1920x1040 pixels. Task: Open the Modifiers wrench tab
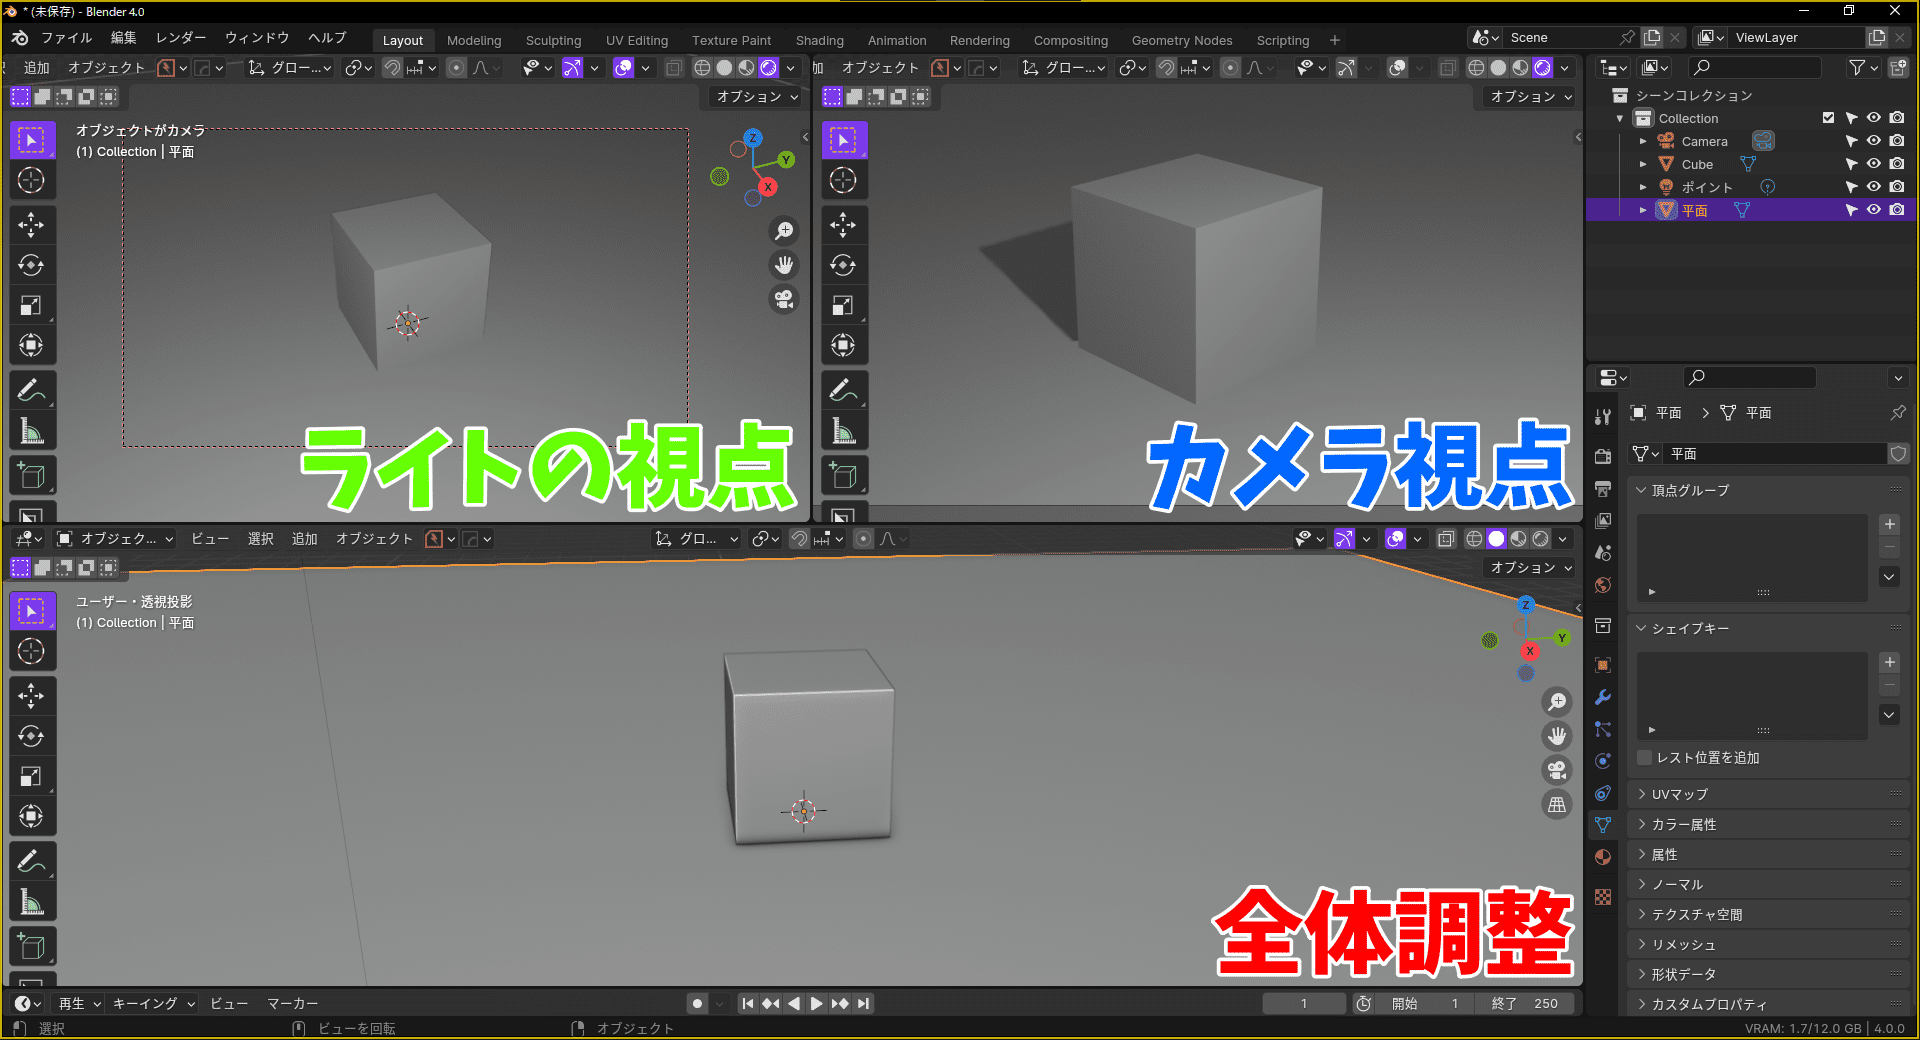pyautogui.click(x=1603, y=697)
